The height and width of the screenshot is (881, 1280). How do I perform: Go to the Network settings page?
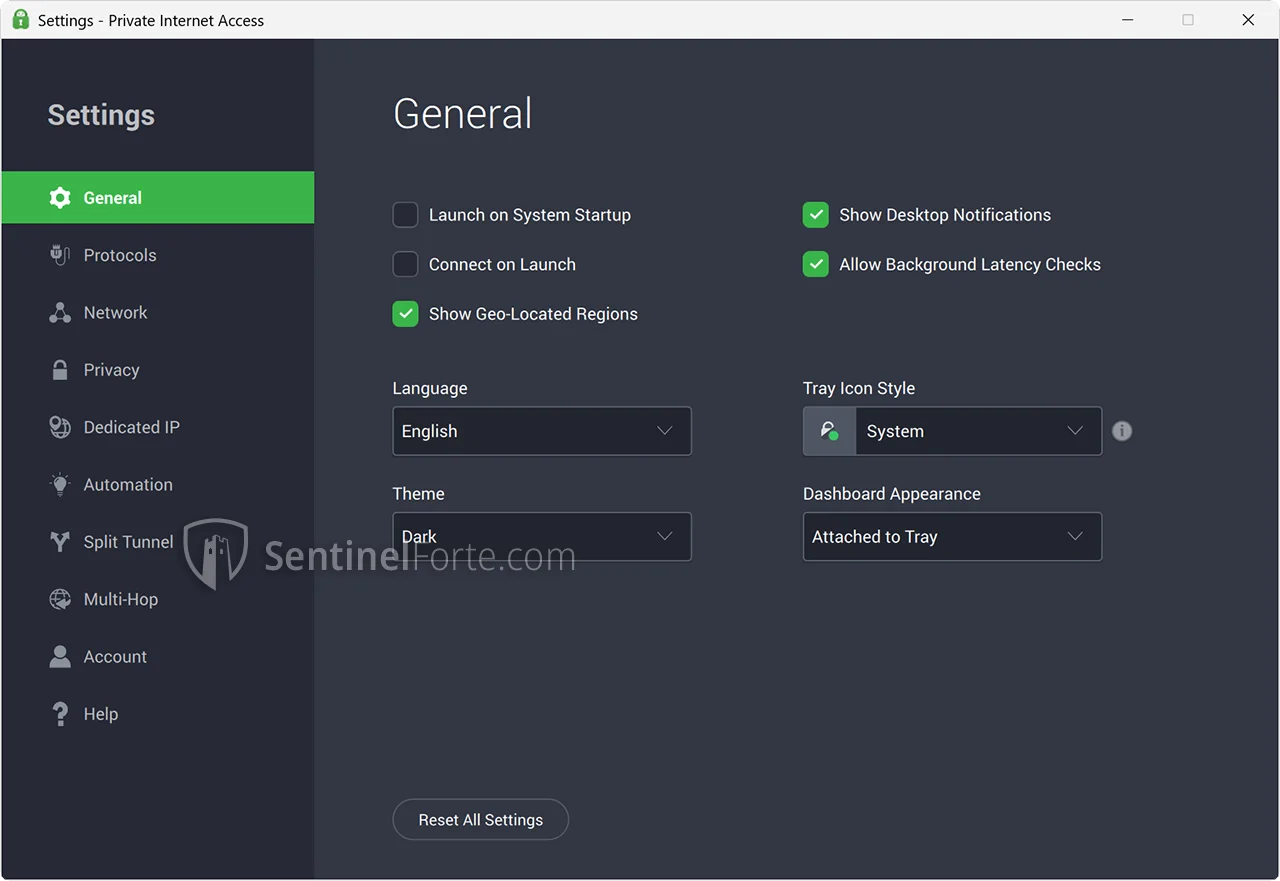pyautogui.click(x=158, y=312)
